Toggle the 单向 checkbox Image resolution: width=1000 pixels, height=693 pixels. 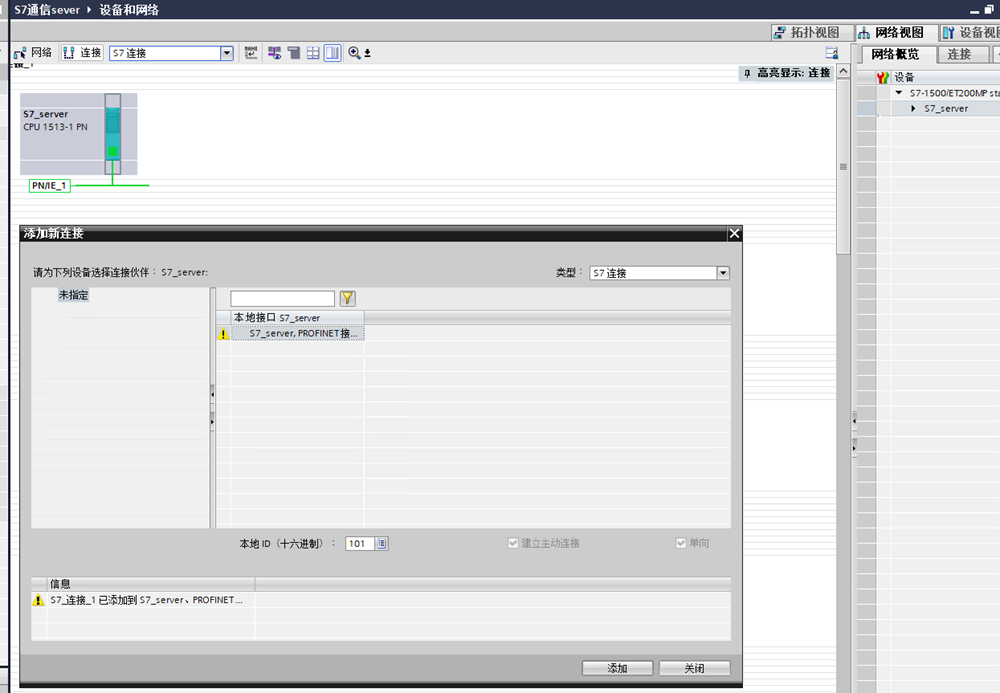681,543
